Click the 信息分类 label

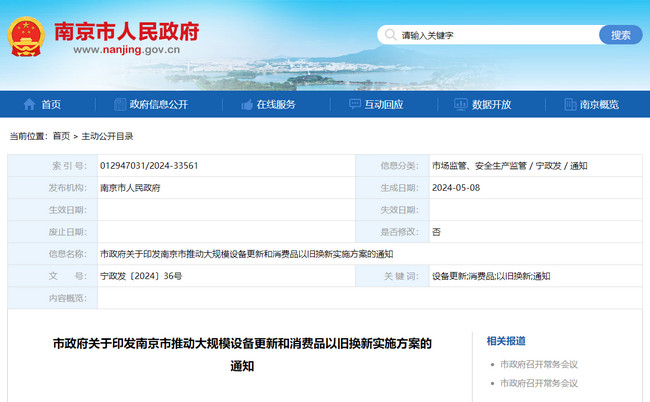tap(400, 166)
